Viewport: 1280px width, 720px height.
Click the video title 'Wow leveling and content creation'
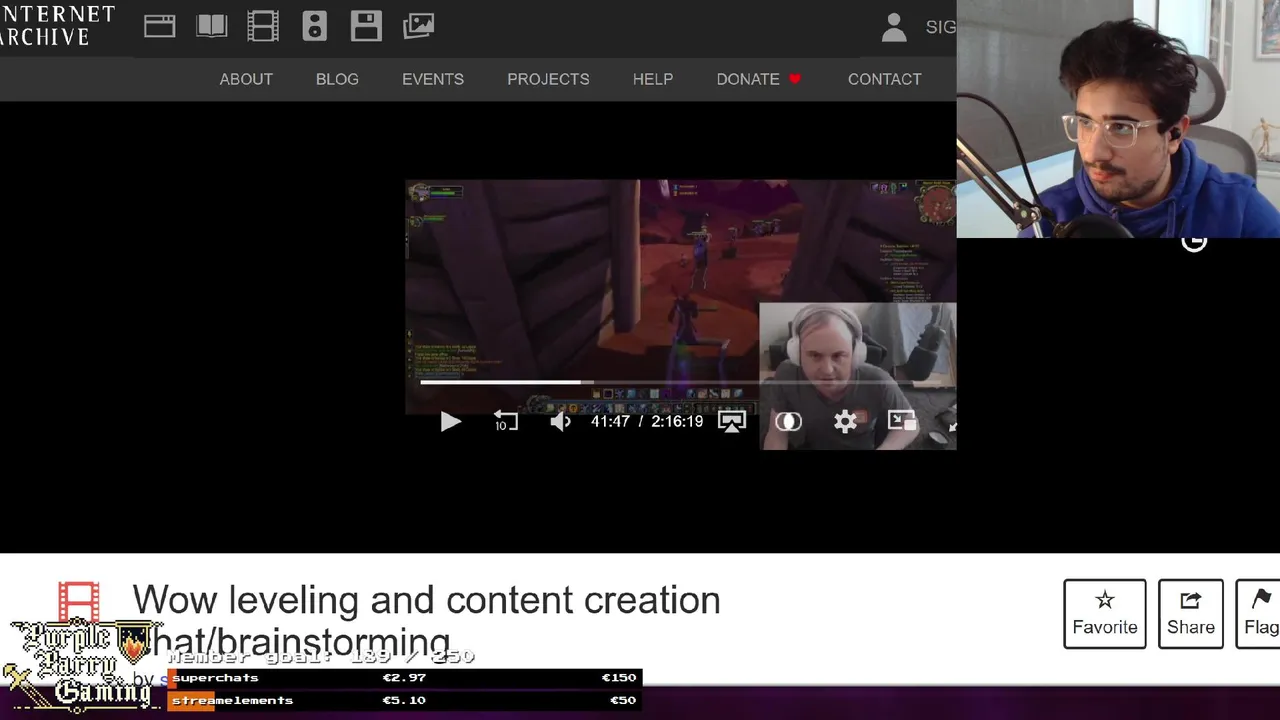[x=426, y=600]
